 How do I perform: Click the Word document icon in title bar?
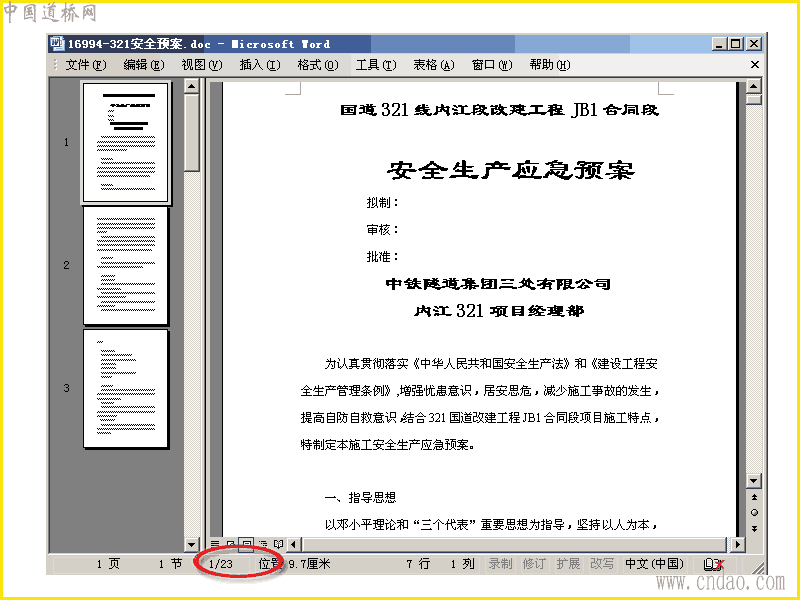click(58, 44)
